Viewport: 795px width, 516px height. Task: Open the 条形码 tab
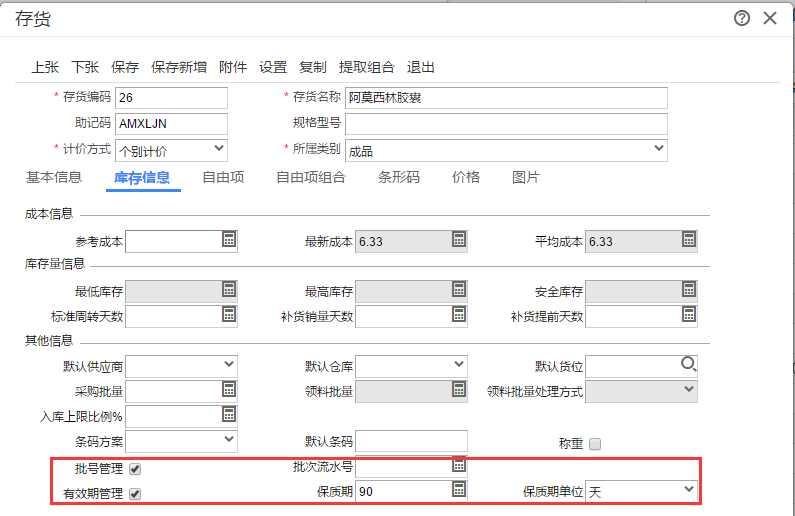pyautogui.click(x=399, y=177)
